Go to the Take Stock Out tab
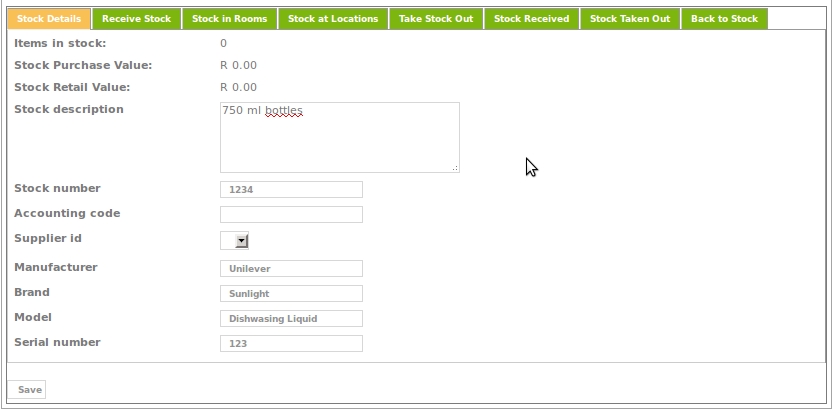Image resolution: width=837 pixels, height=411 pixels. click(x=436, y=19)
